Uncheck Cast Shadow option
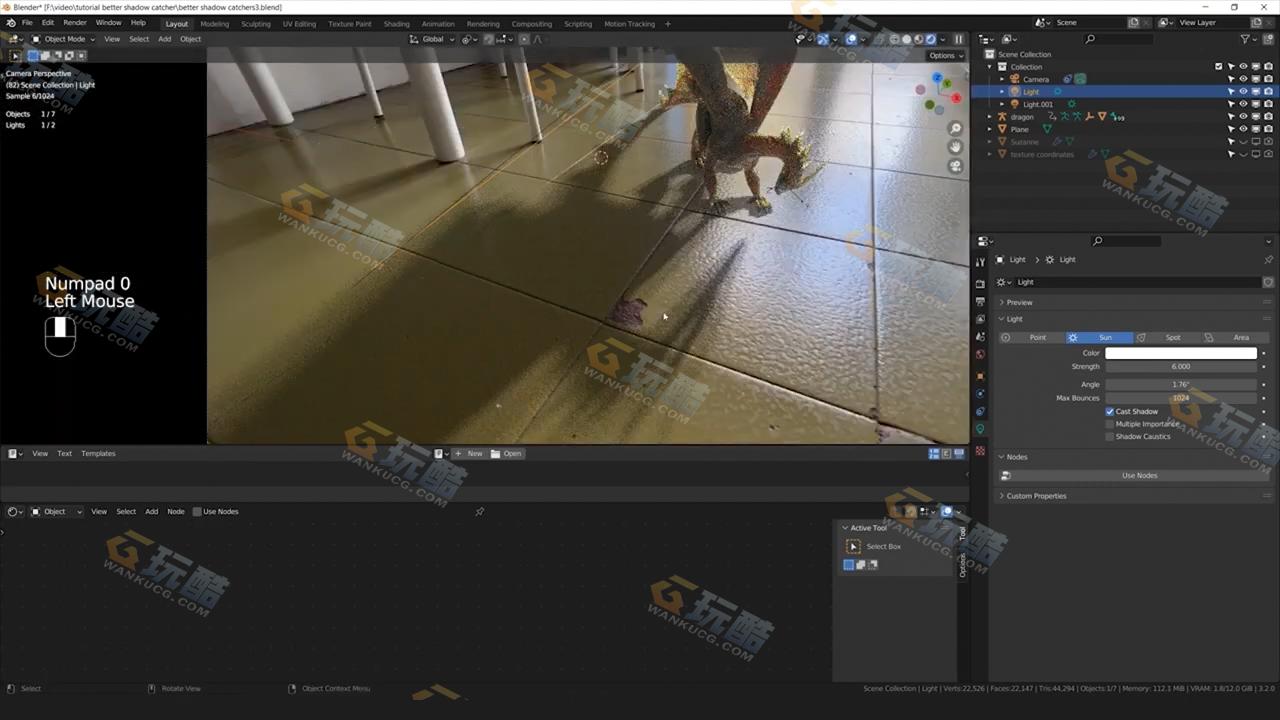The height and width of the screenshot is (720, 1280). [1110, 411]
